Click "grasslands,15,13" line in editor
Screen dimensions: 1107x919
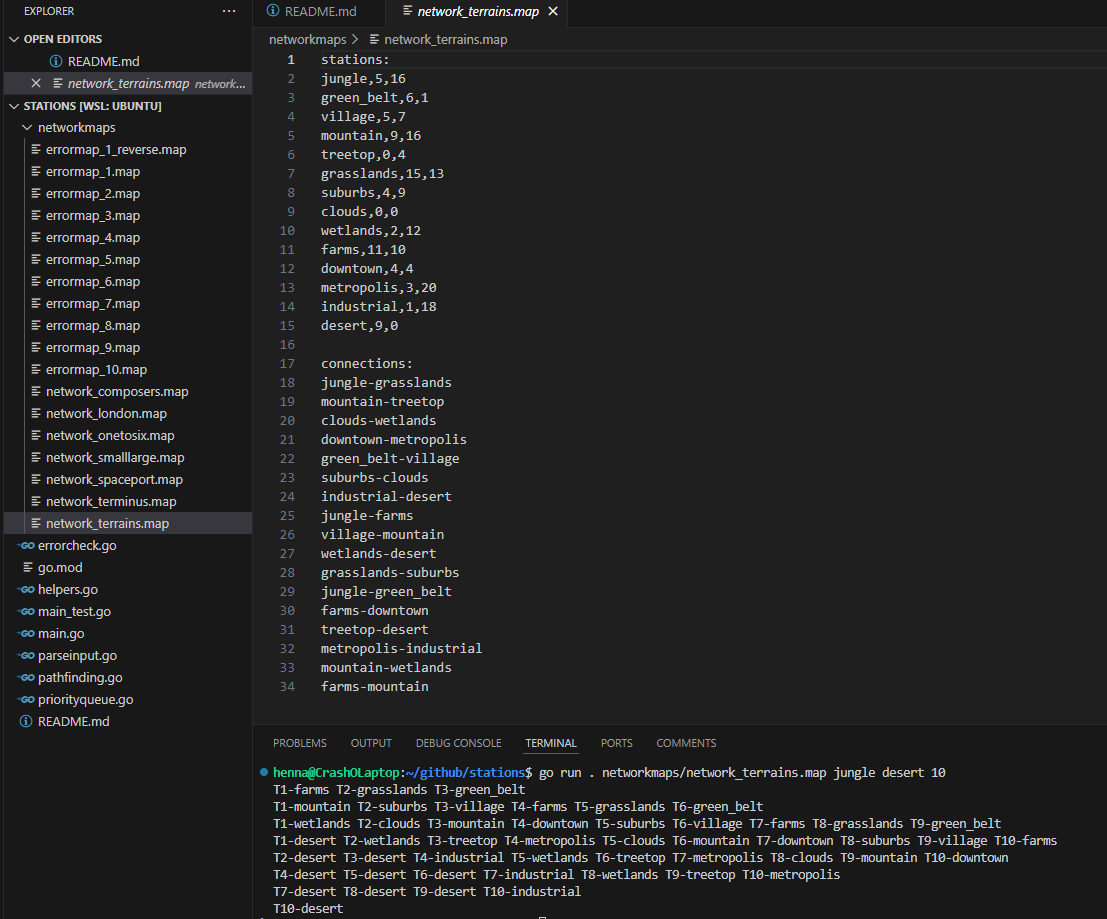coord(382,174)
